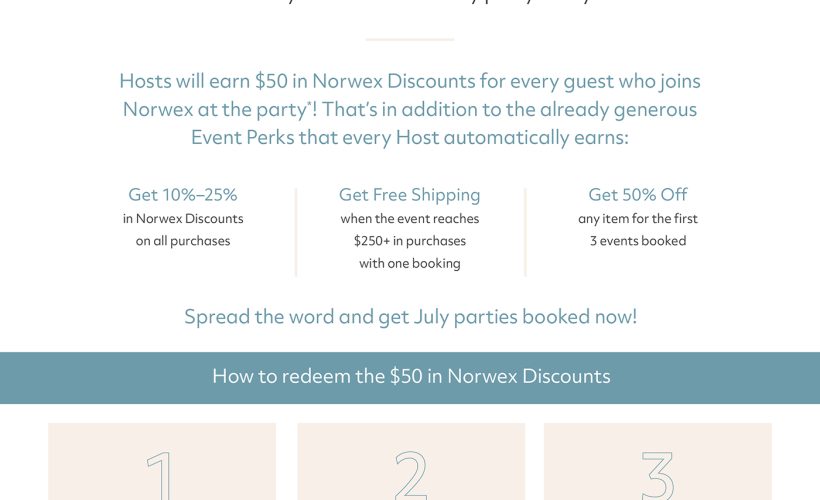Click the step 1 number card
This screenshot has height=500, width=820.
(162, 461)
